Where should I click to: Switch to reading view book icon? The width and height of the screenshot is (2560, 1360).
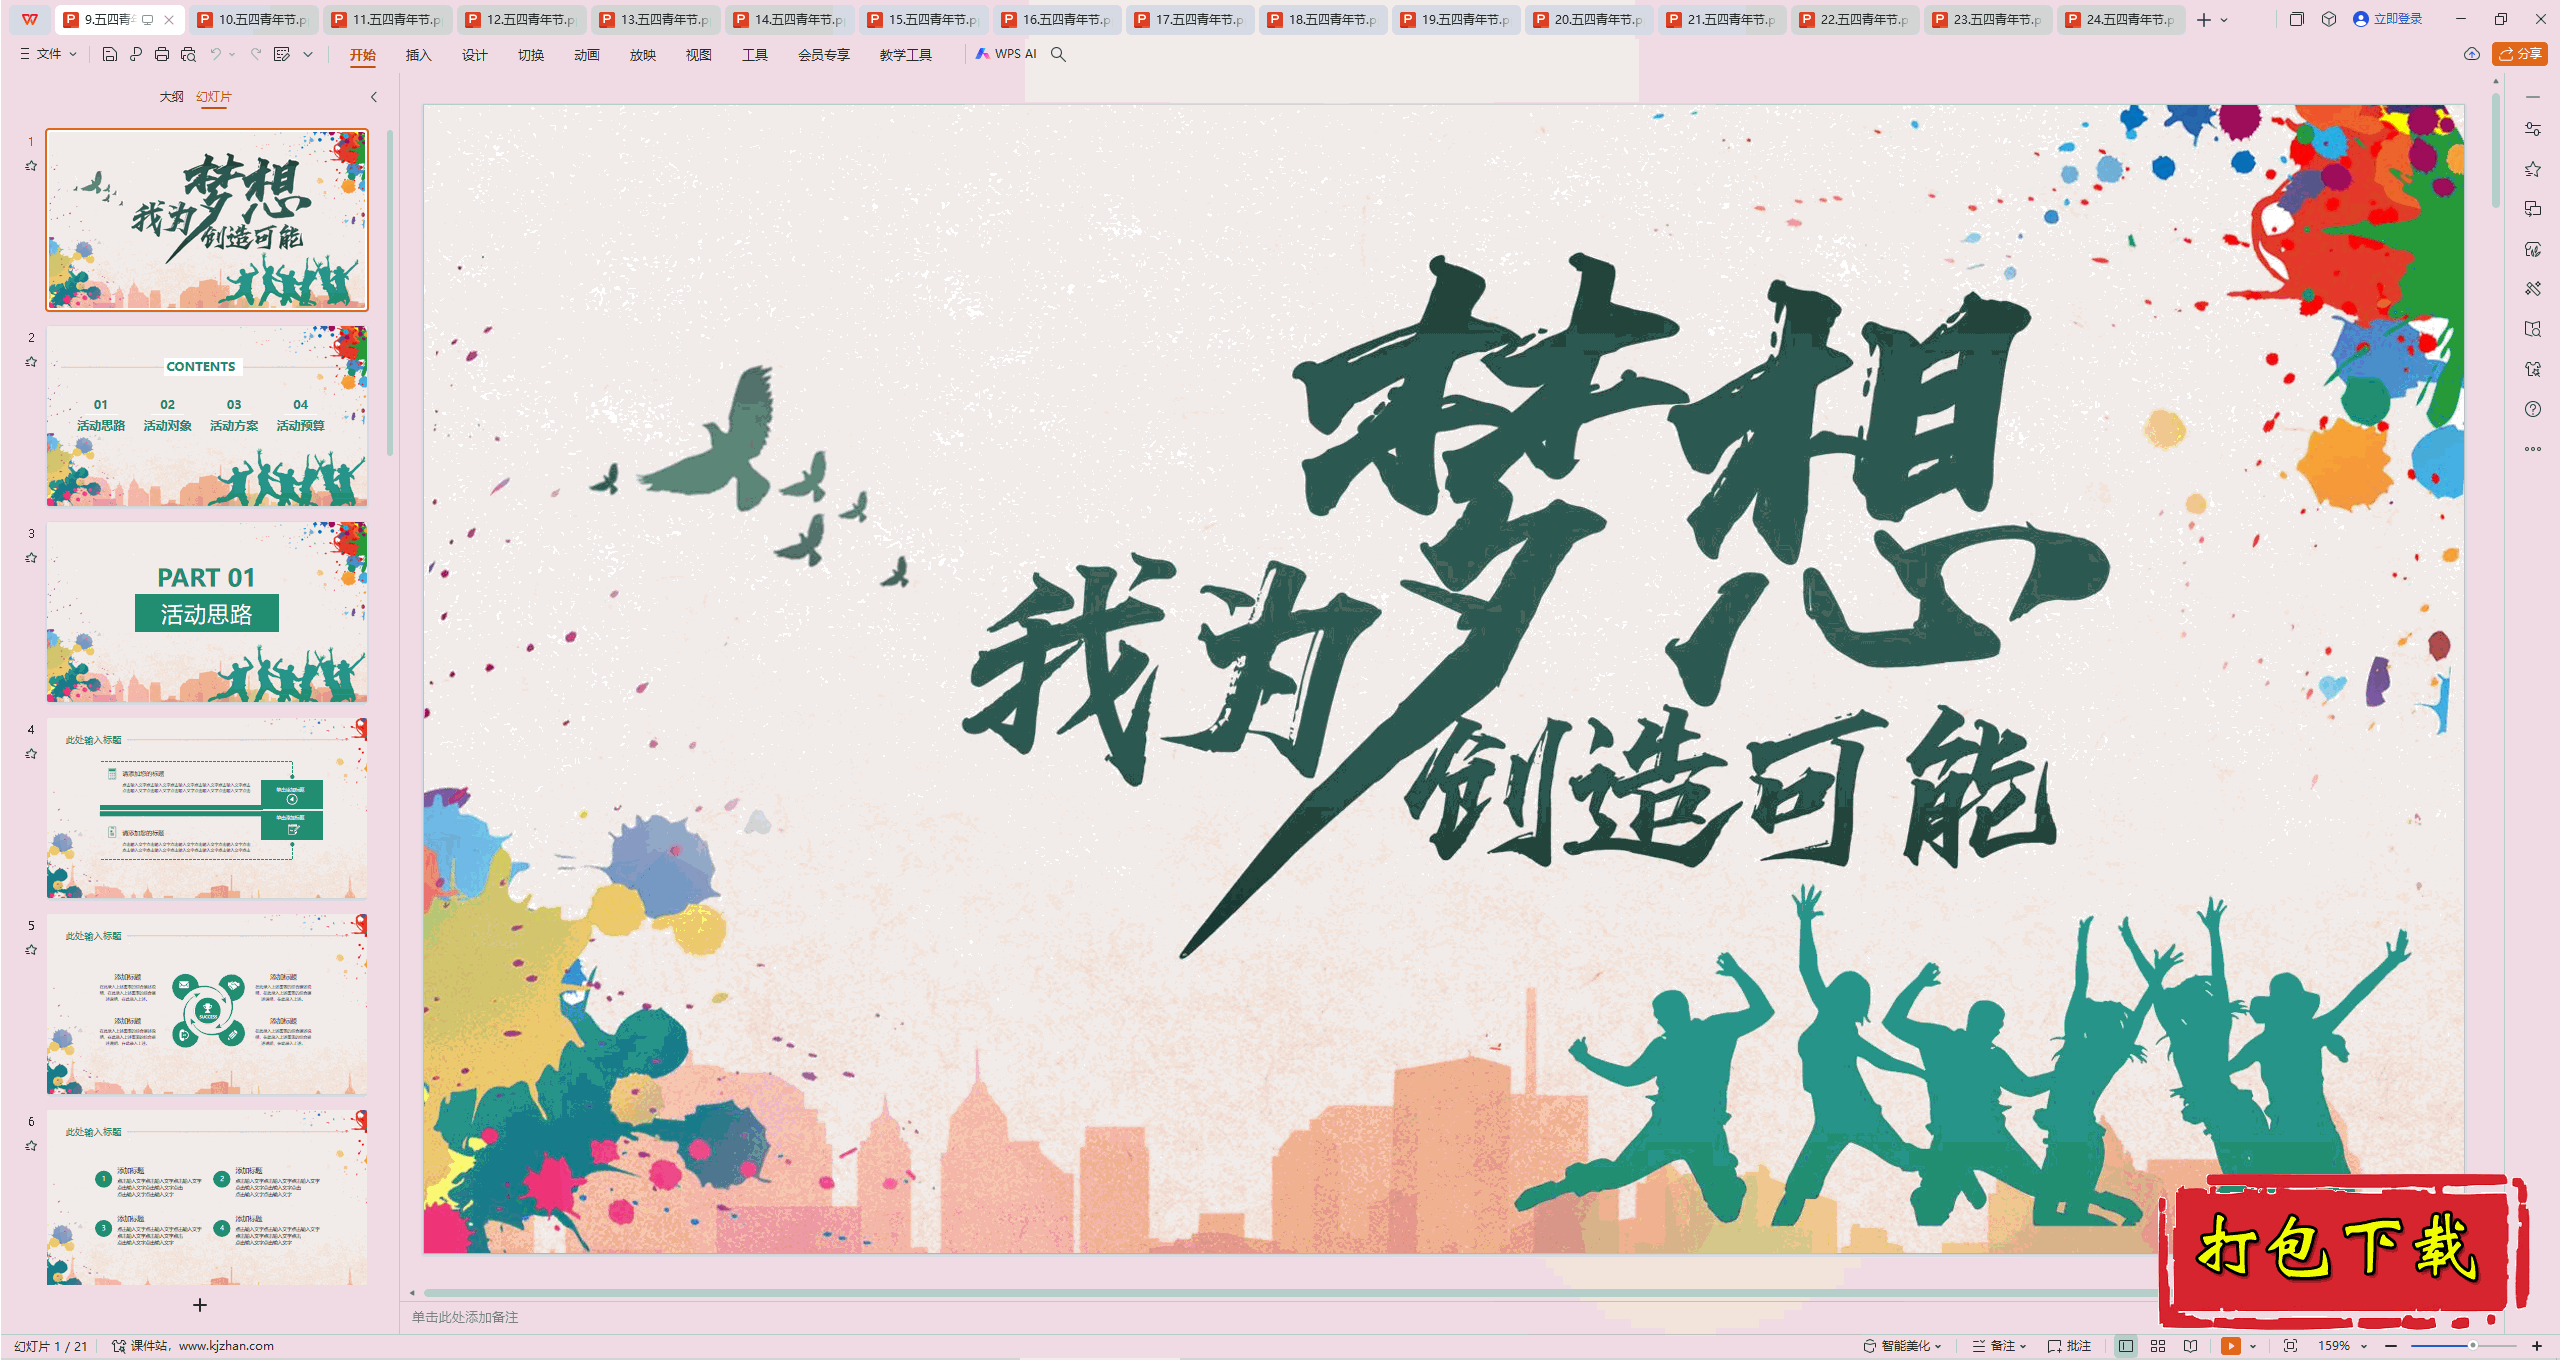click(2190, 1346)
